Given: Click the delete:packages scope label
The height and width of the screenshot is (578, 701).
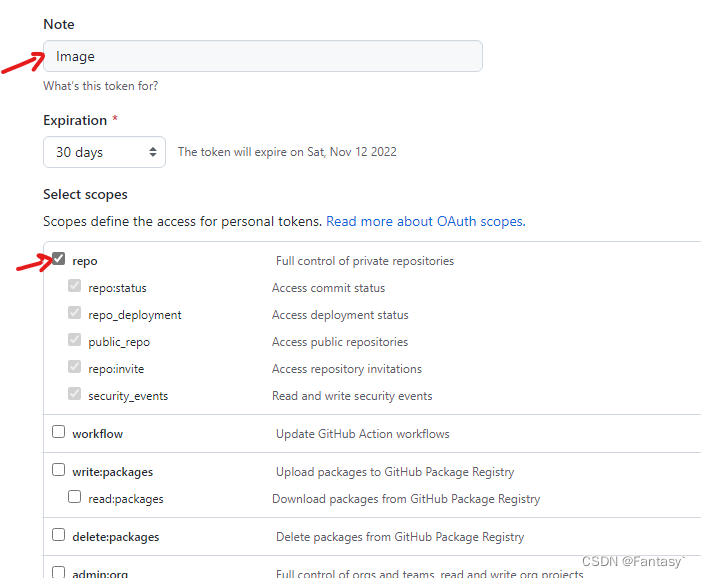Looking at the screenshot, I should pos(116,537).
